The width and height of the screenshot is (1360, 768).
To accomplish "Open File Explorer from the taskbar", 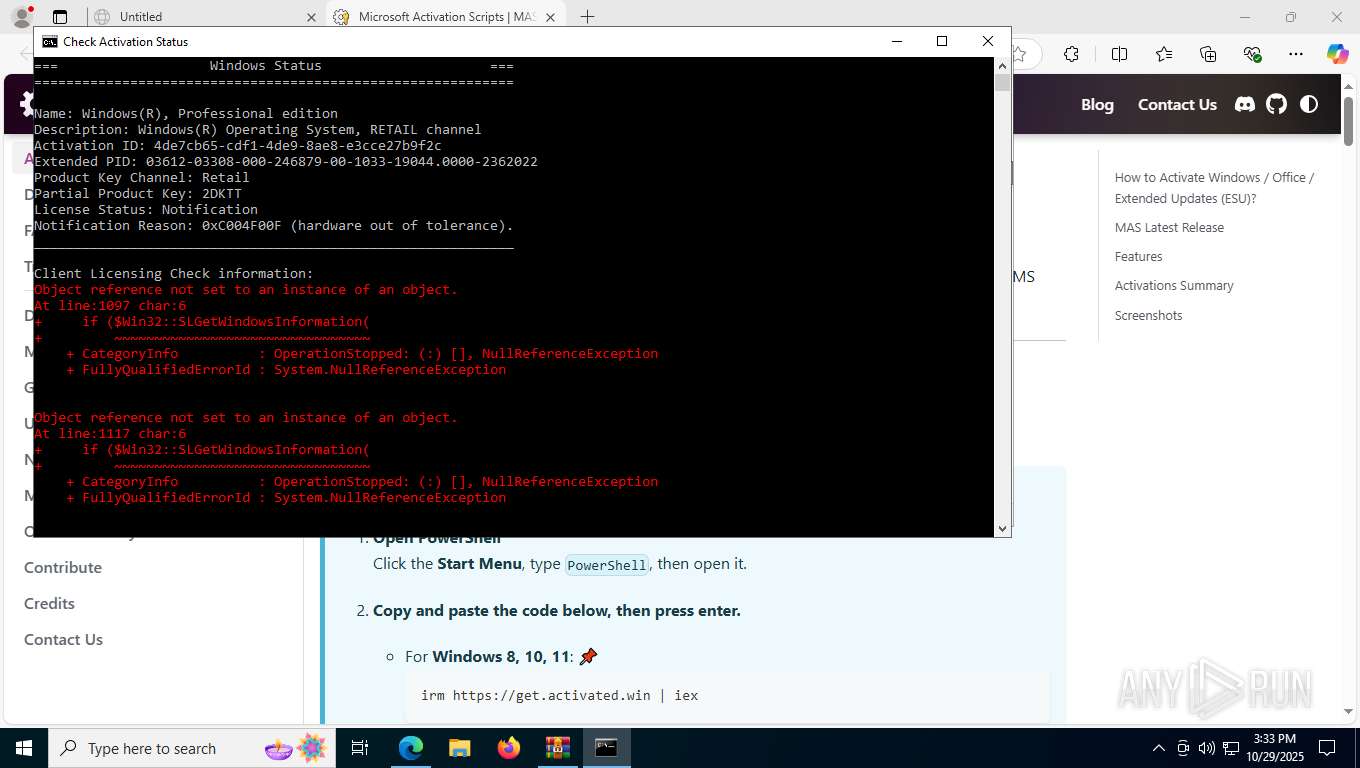I will point(459,748).
